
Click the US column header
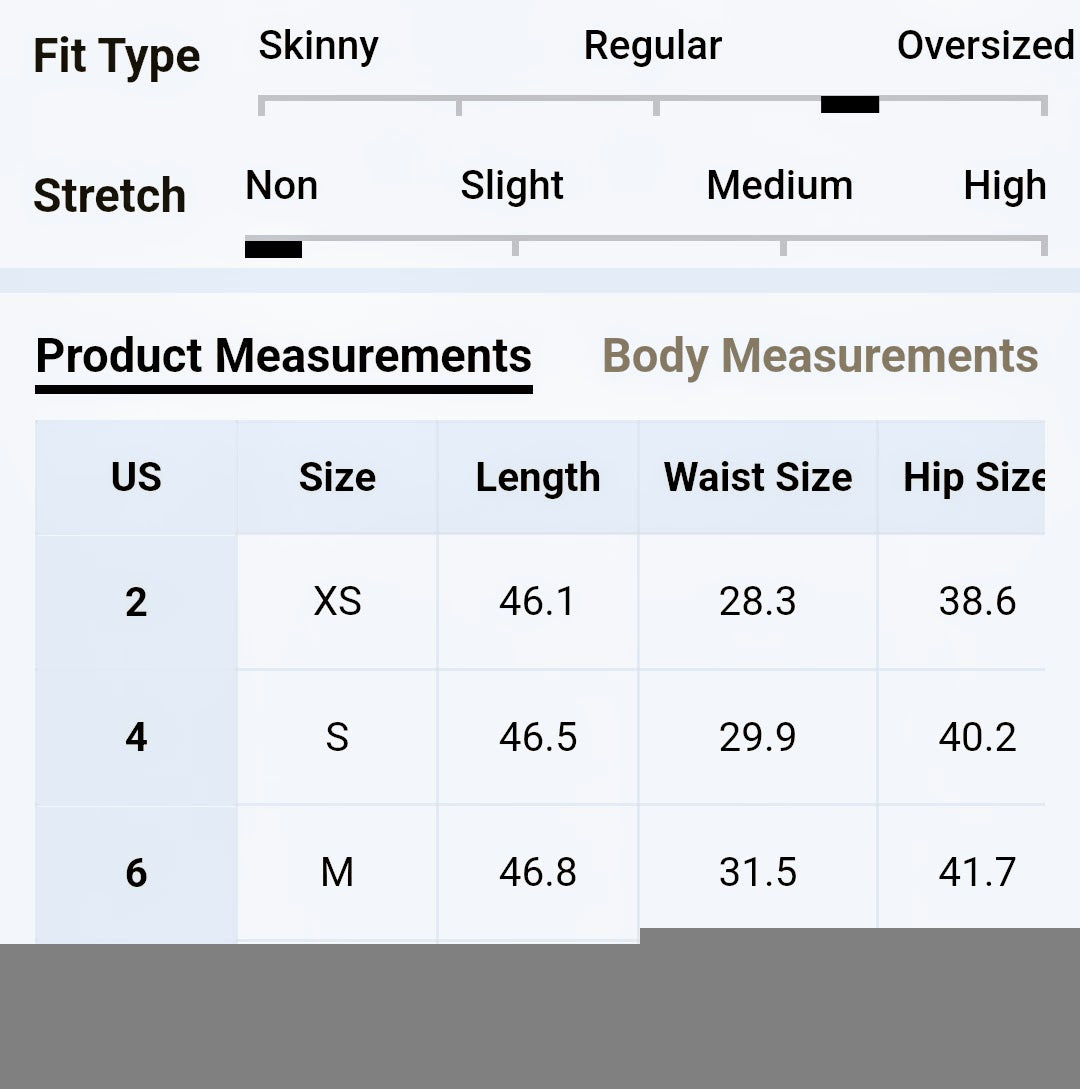[136, 478]
